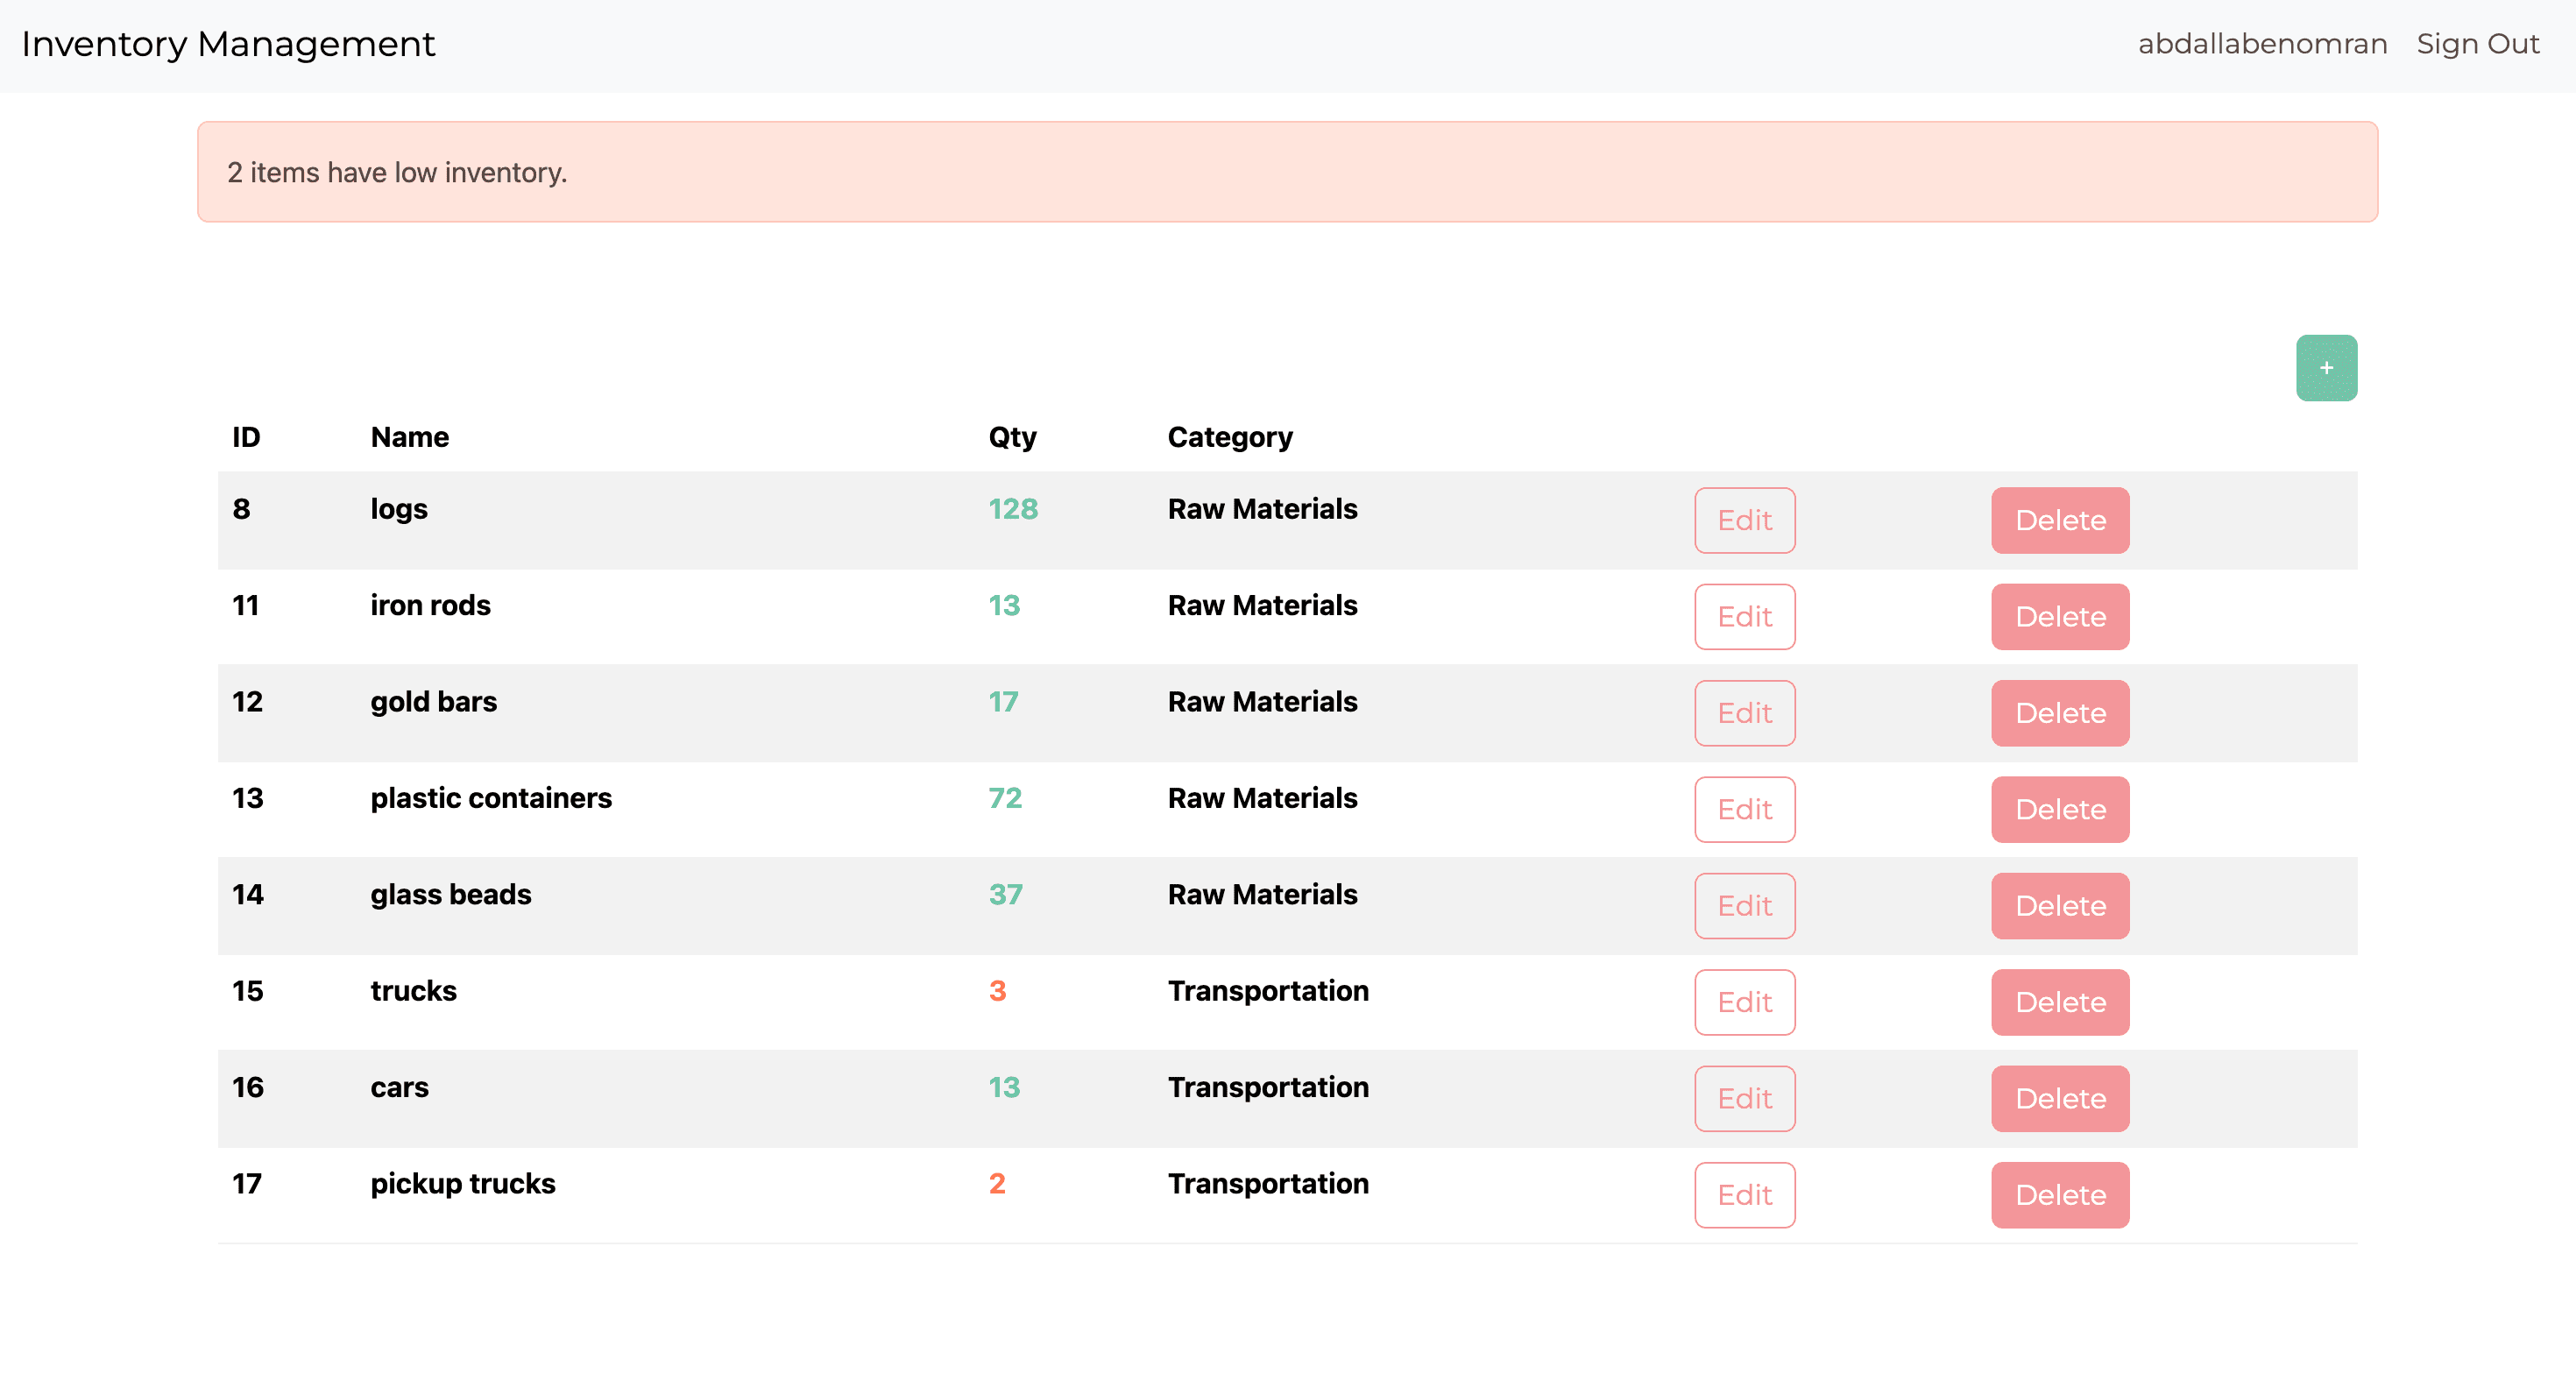This screenshot has height=1381, width=2576.
Task: Delete the plastic containers entry
Action: point(2059,809)
